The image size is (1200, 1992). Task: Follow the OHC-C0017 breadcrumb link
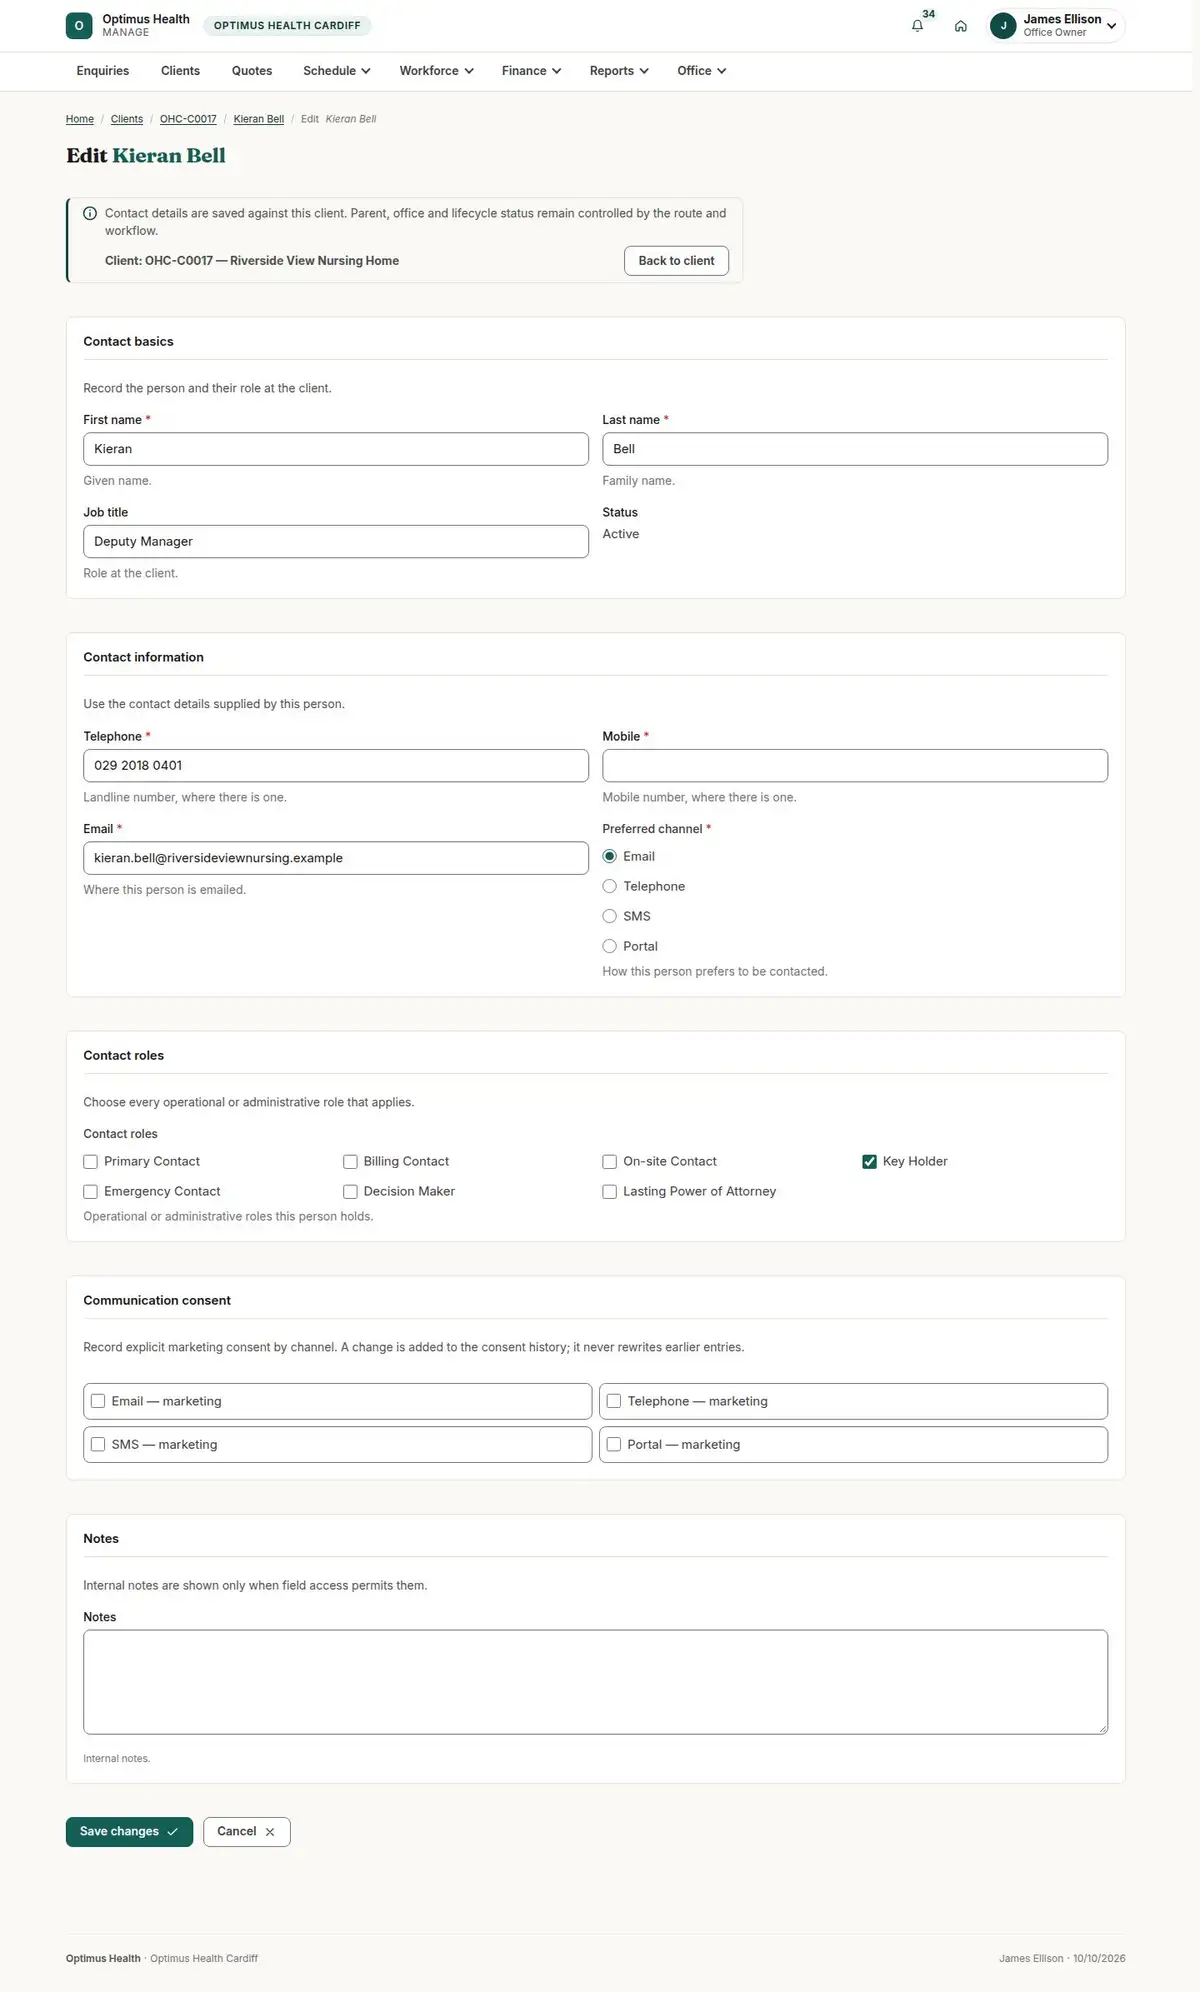click(x=188, y=119)
